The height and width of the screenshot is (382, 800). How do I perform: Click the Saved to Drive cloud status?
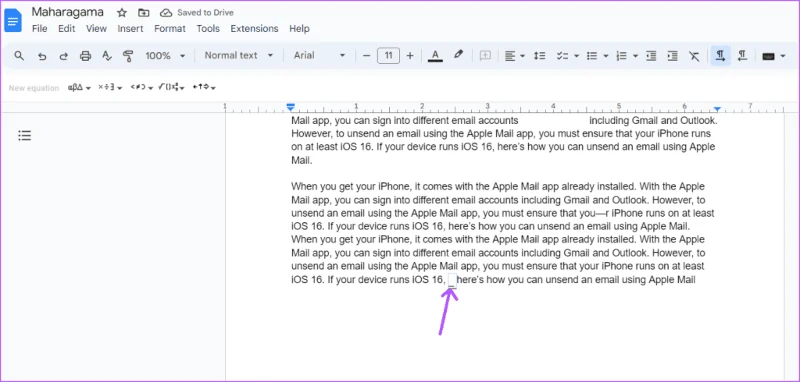tap(196, 13)
